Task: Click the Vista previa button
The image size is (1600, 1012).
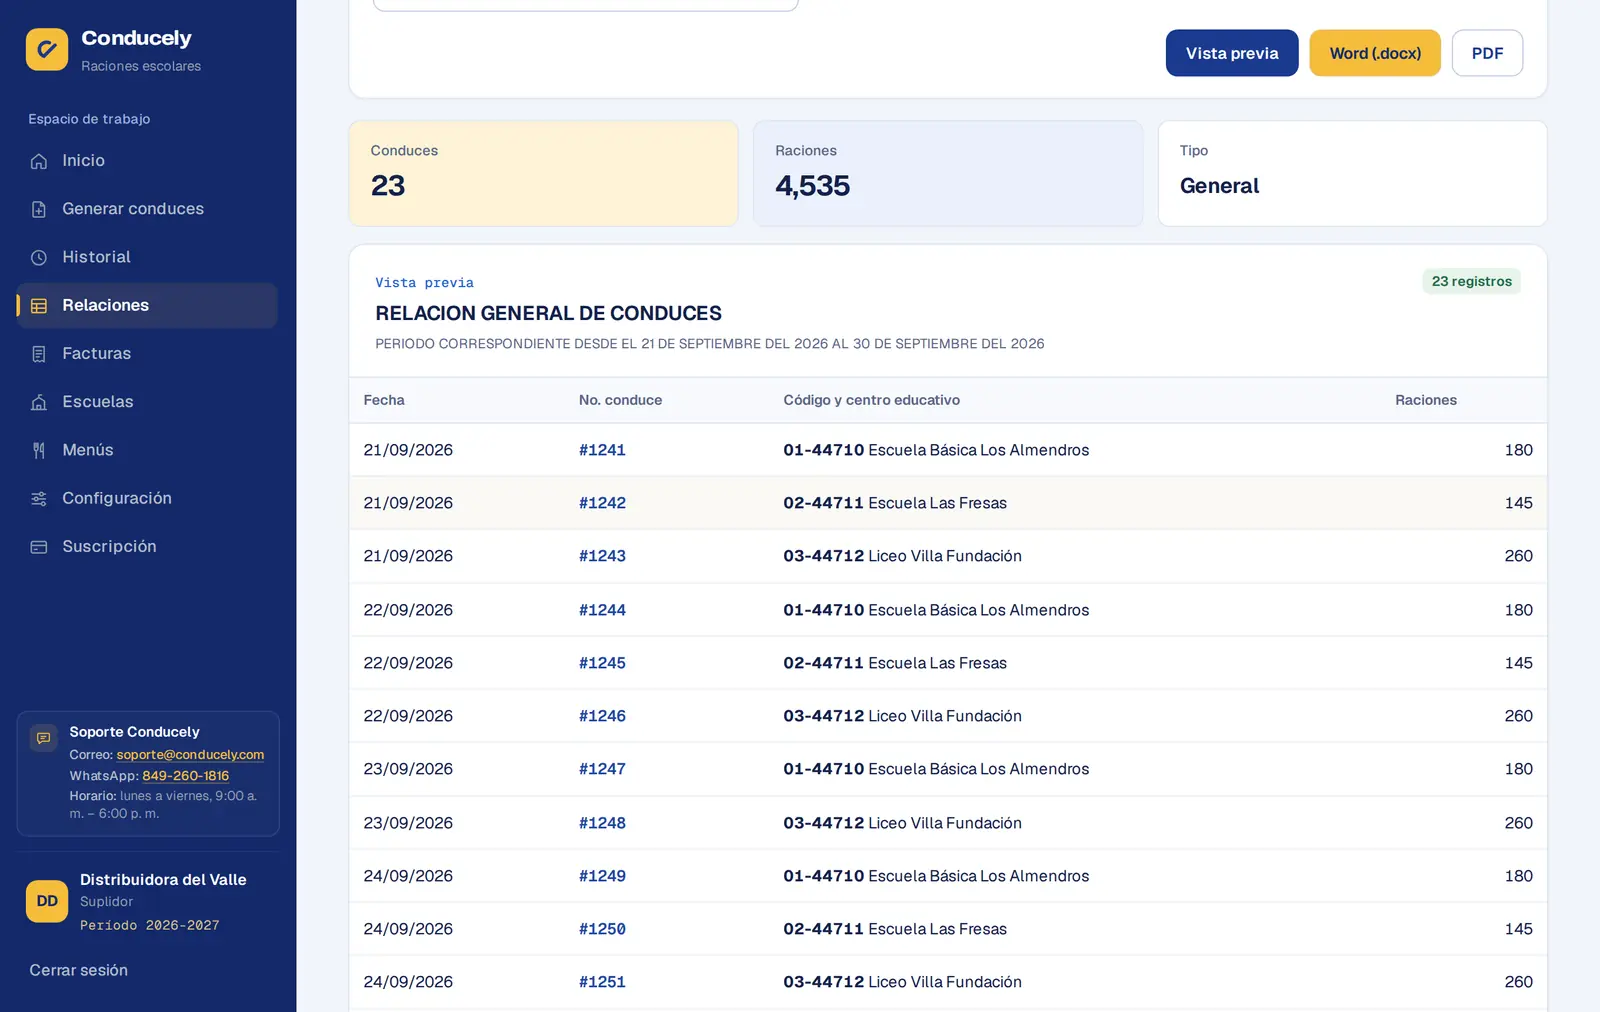Action: pos(1232,53)
